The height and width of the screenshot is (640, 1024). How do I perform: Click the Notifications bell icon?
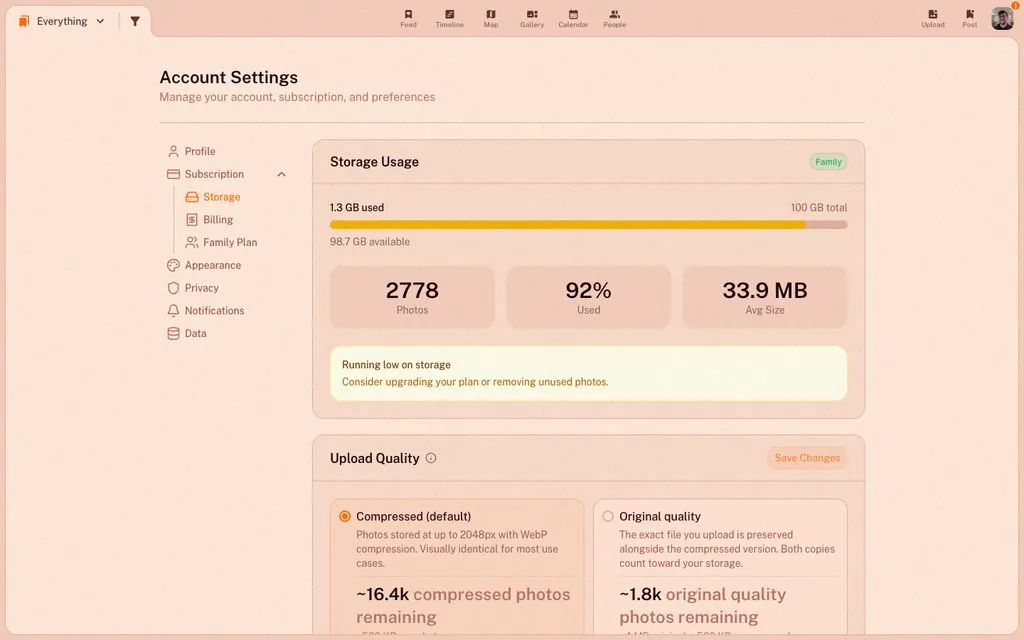pos(173,311)
